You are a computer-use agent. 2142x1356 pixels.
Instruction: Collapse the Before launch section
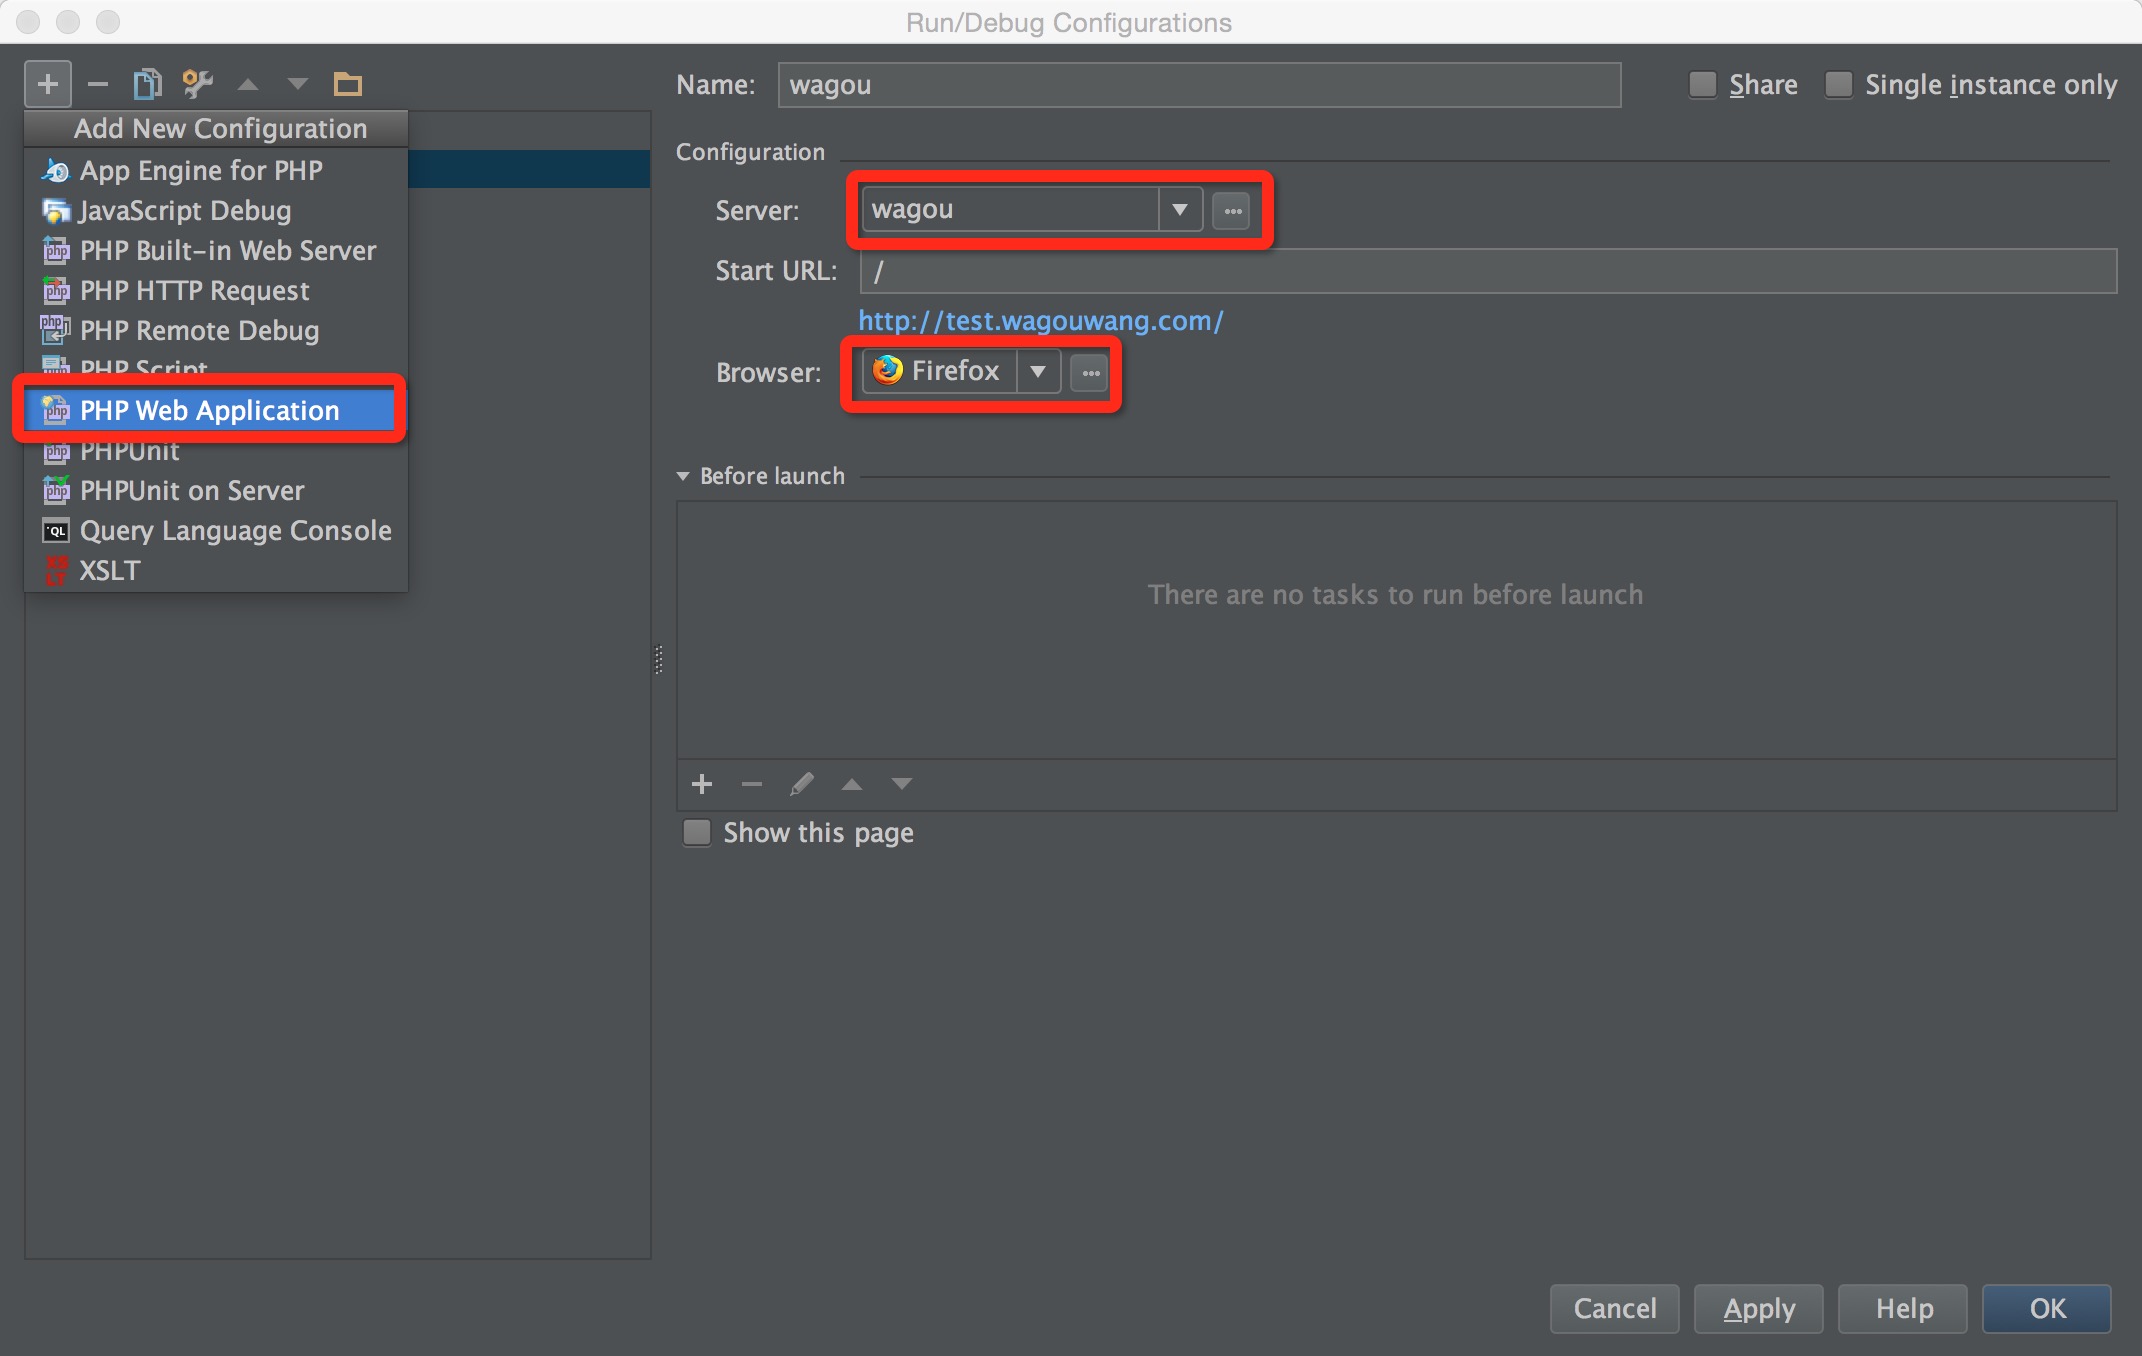tap(683, 477)
